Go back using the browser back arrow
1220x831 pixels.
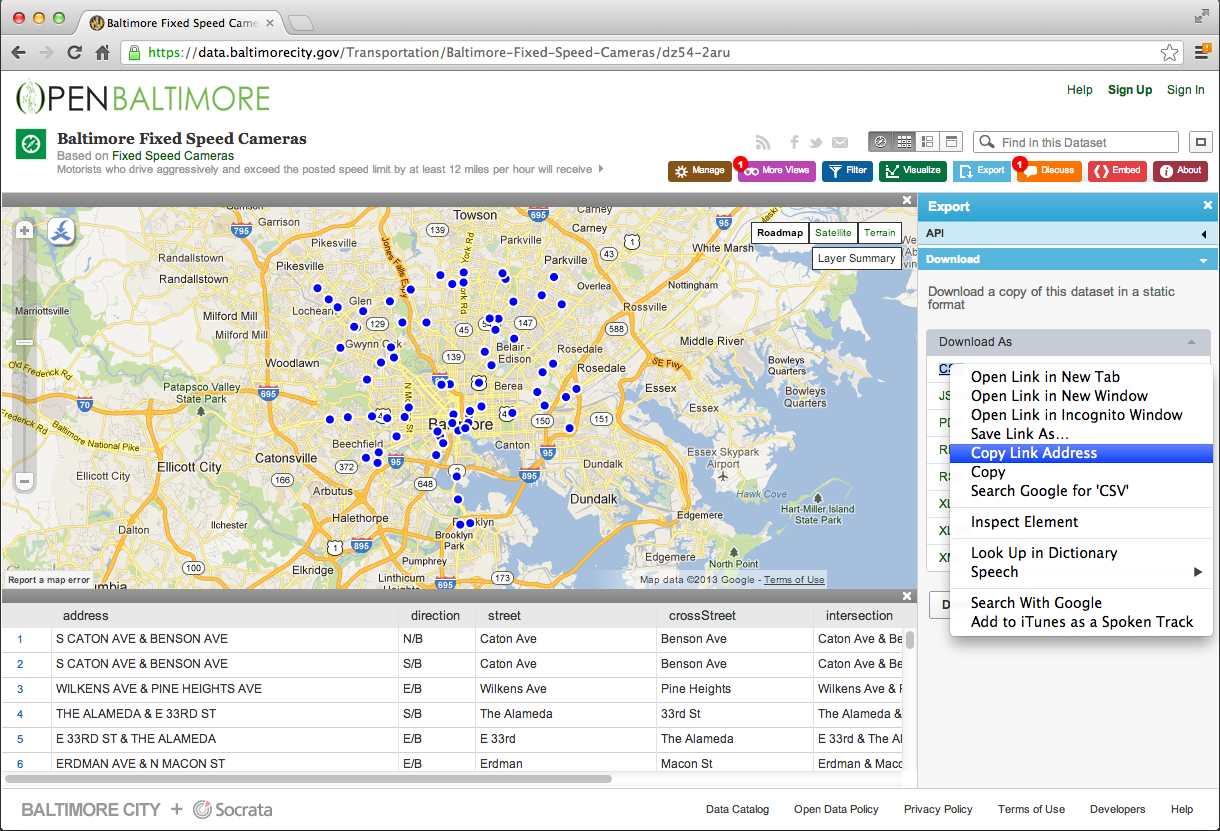(19, 52)
